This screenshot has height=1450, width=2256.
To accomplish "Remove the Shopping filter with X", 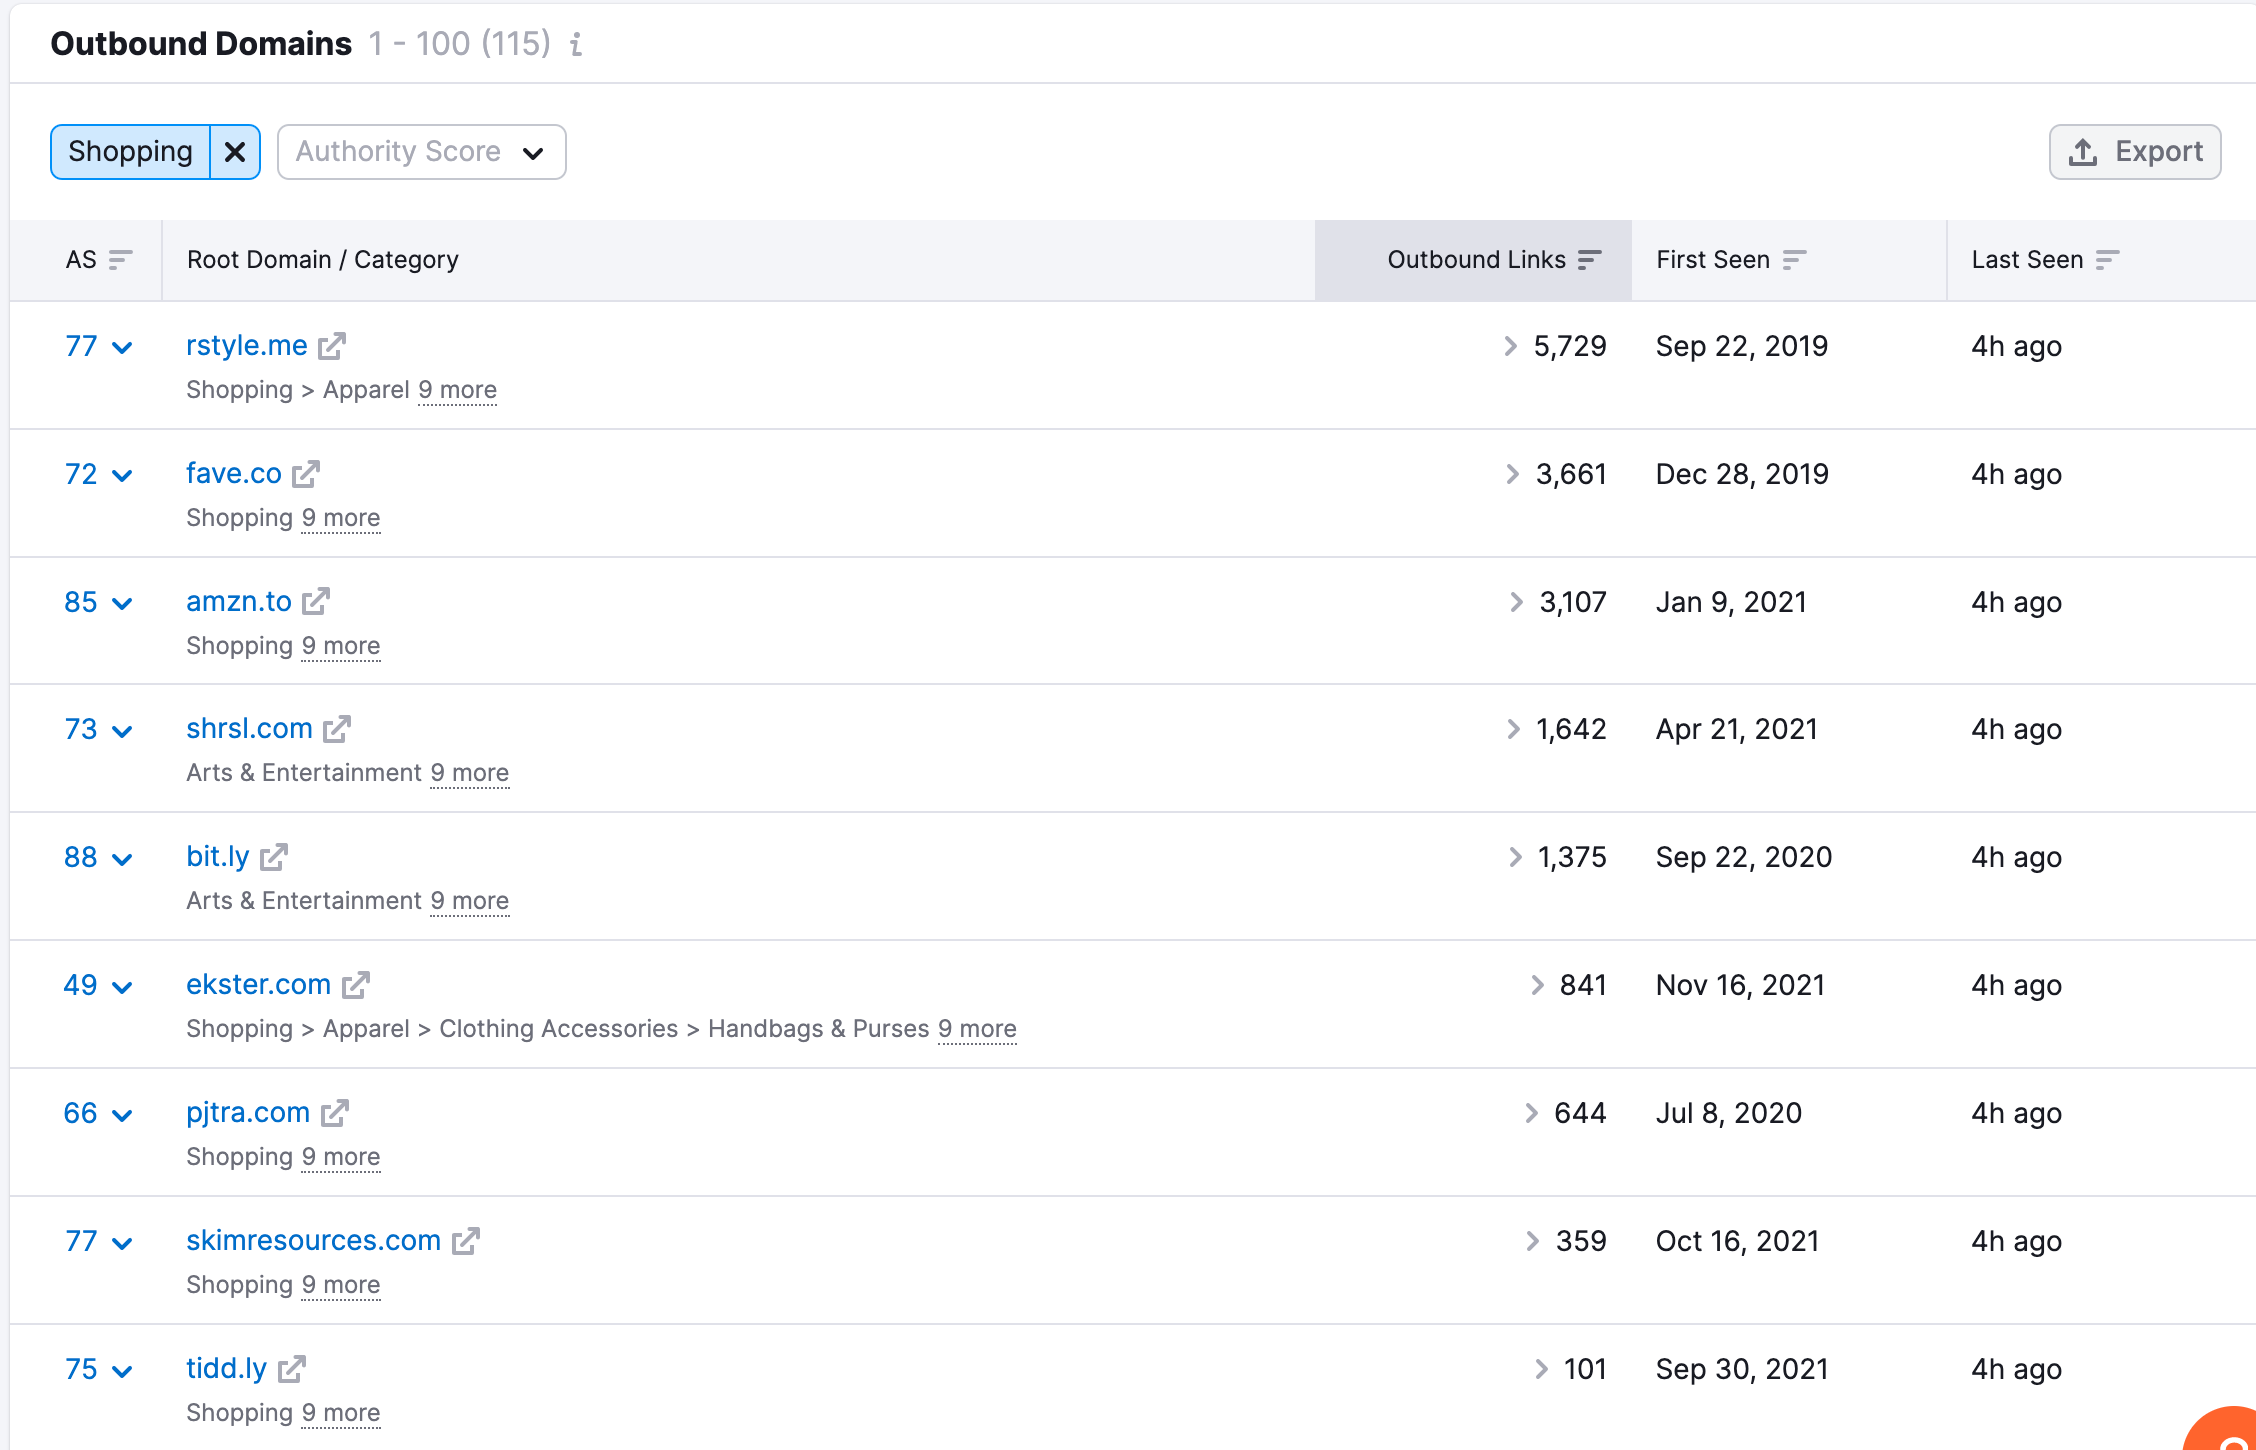I will (235, 152).
